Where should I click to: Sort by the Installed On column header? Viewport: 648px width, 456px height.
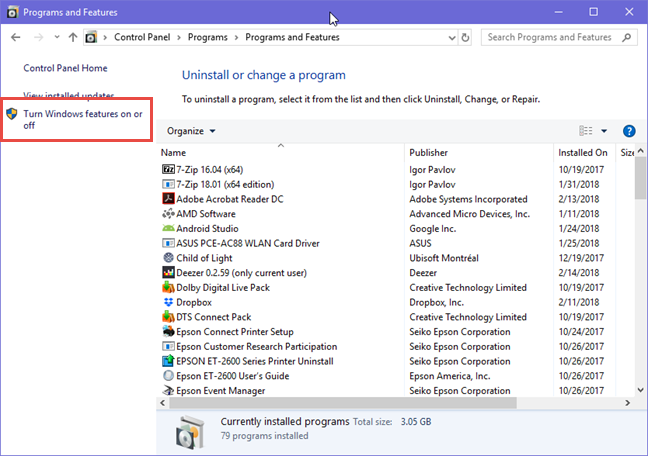584,152
